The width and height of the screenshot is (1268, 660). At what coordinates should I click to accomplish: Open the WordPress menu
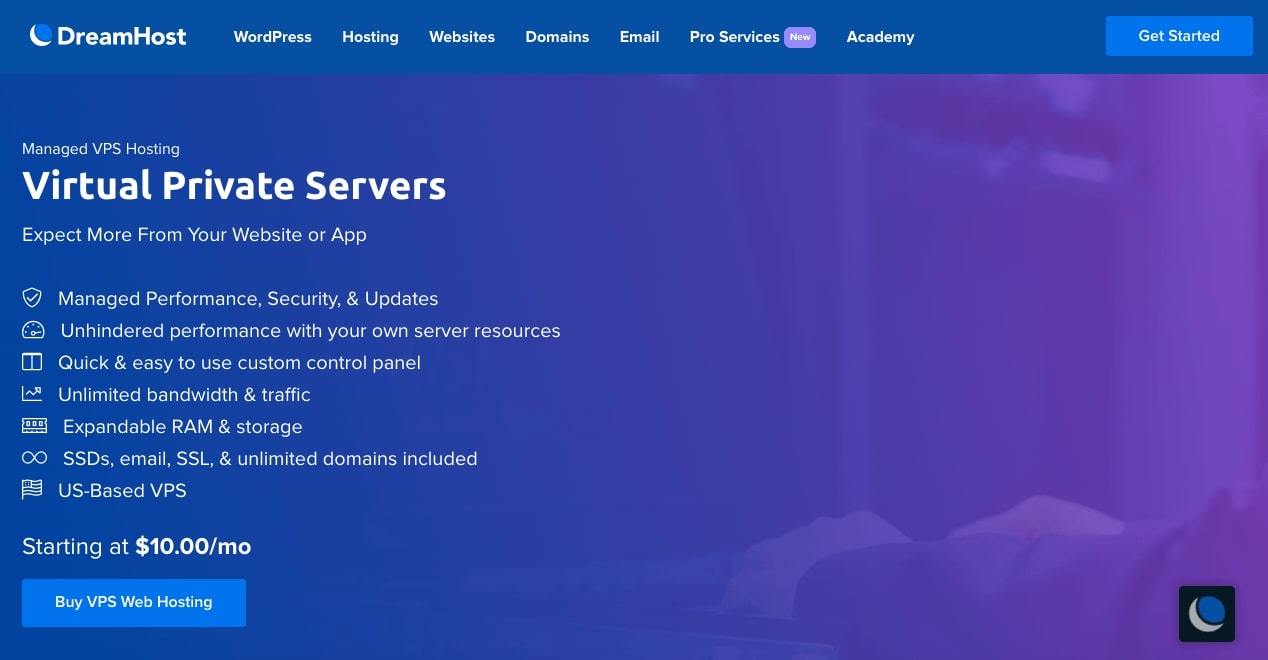(273, 36)
